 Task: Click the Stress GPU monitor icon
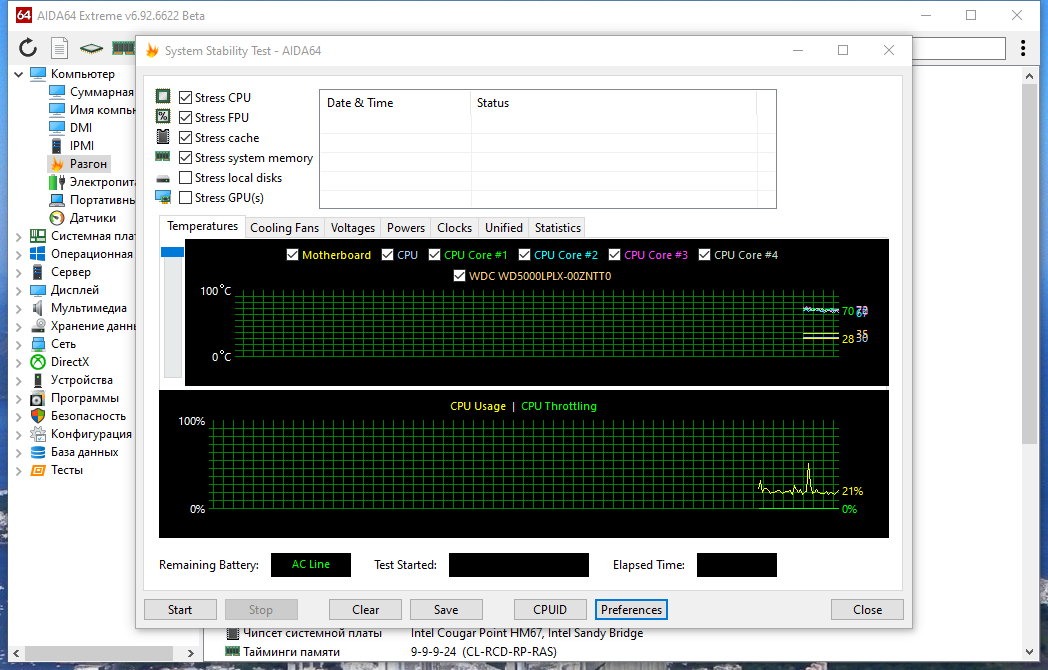coord(162,197)
